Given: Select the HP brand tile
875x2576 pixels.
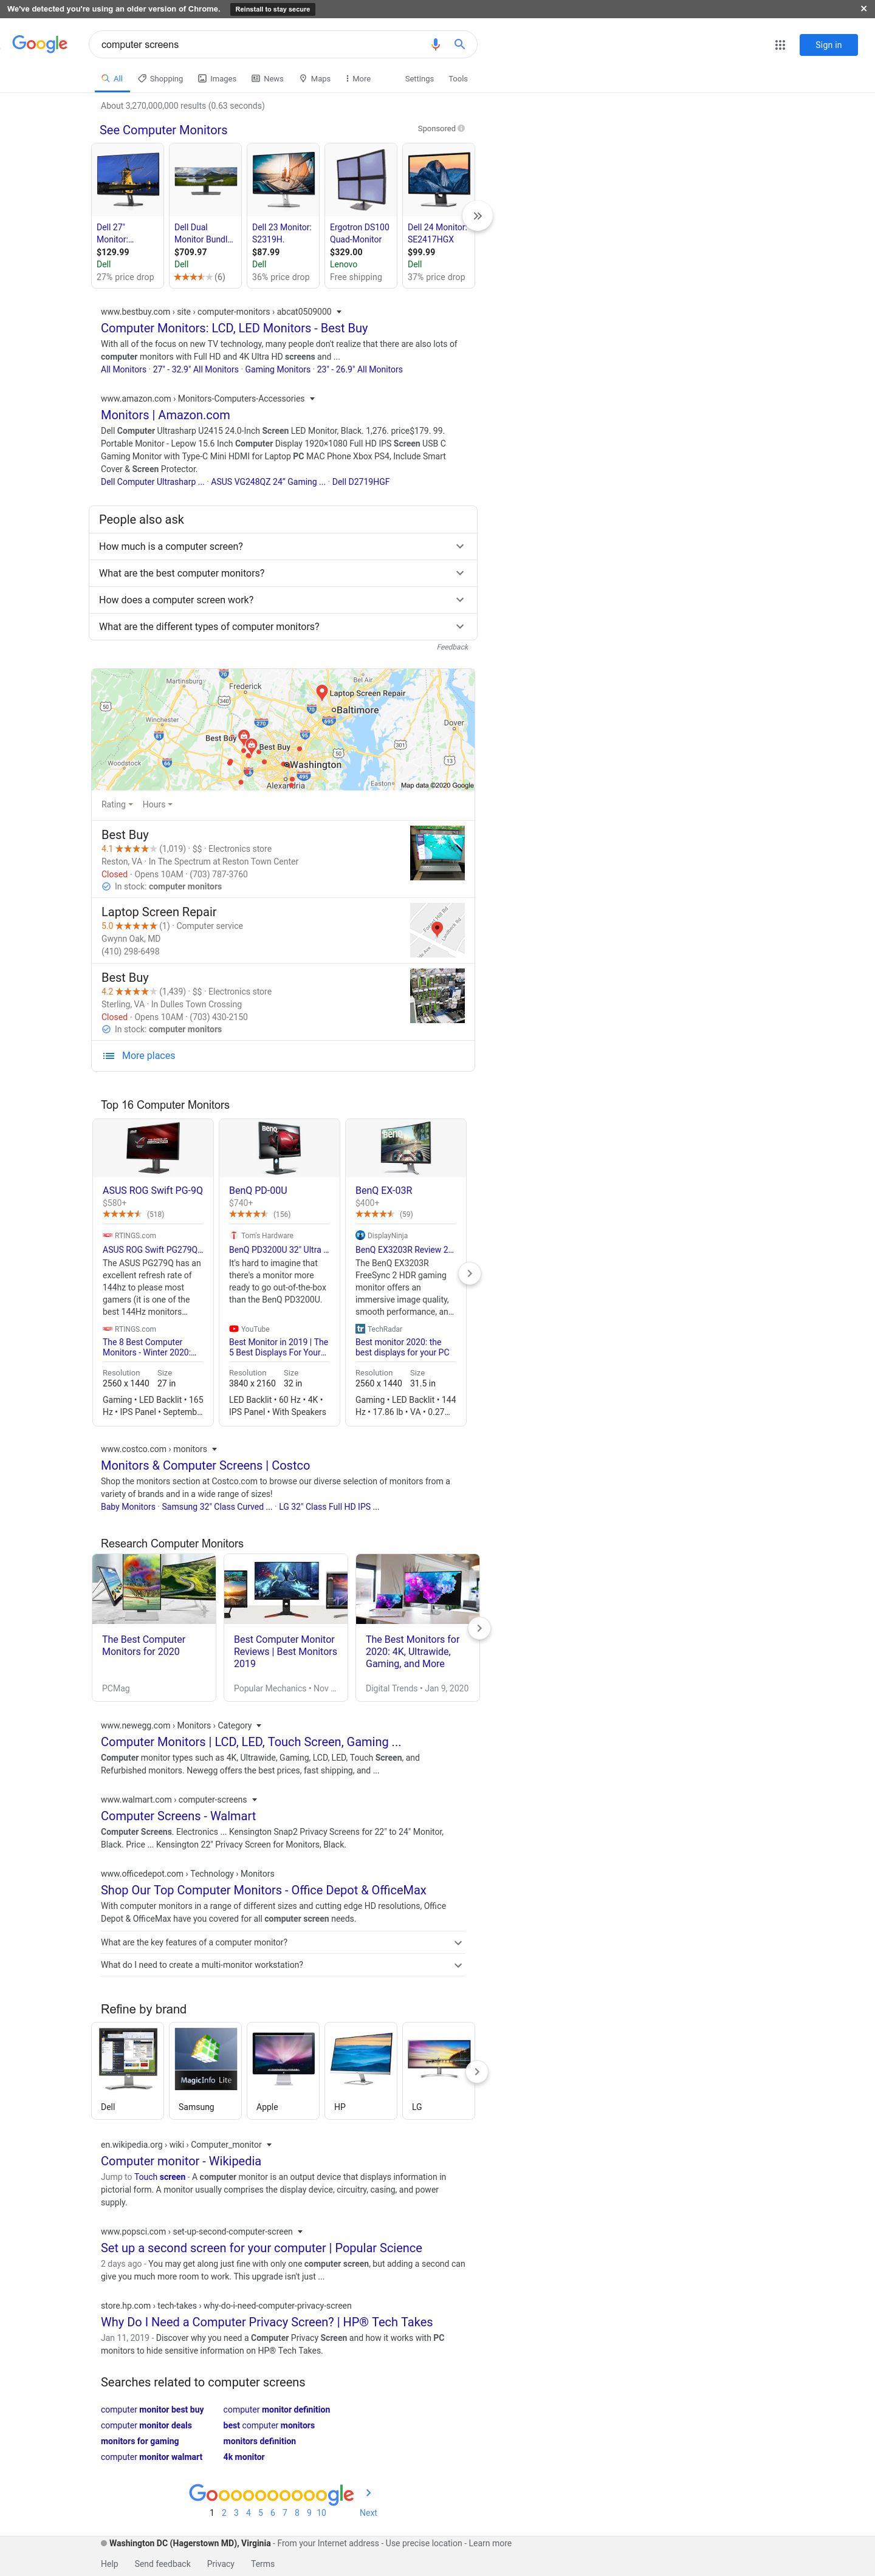Looking at the screenshot, I should [x=361, y=2070].
